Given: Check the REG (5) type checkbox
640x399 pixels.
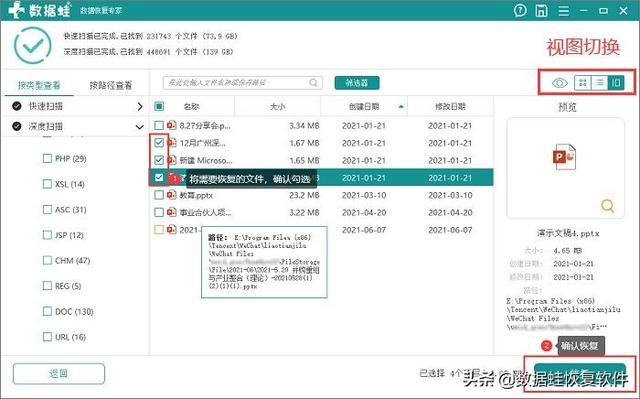Looking at the screenshot, I should [x=47, y=286].
